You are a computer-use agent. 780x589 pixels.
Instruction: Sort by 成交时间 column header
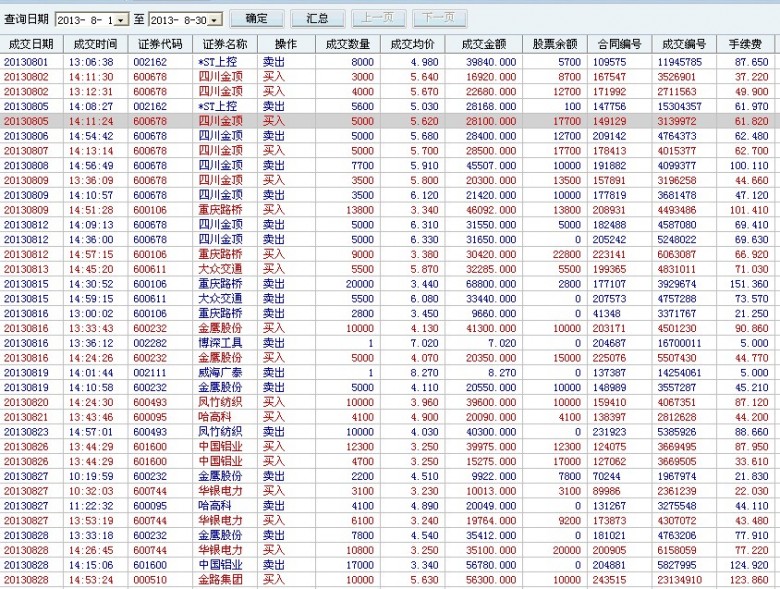click(x=96, y=44)
